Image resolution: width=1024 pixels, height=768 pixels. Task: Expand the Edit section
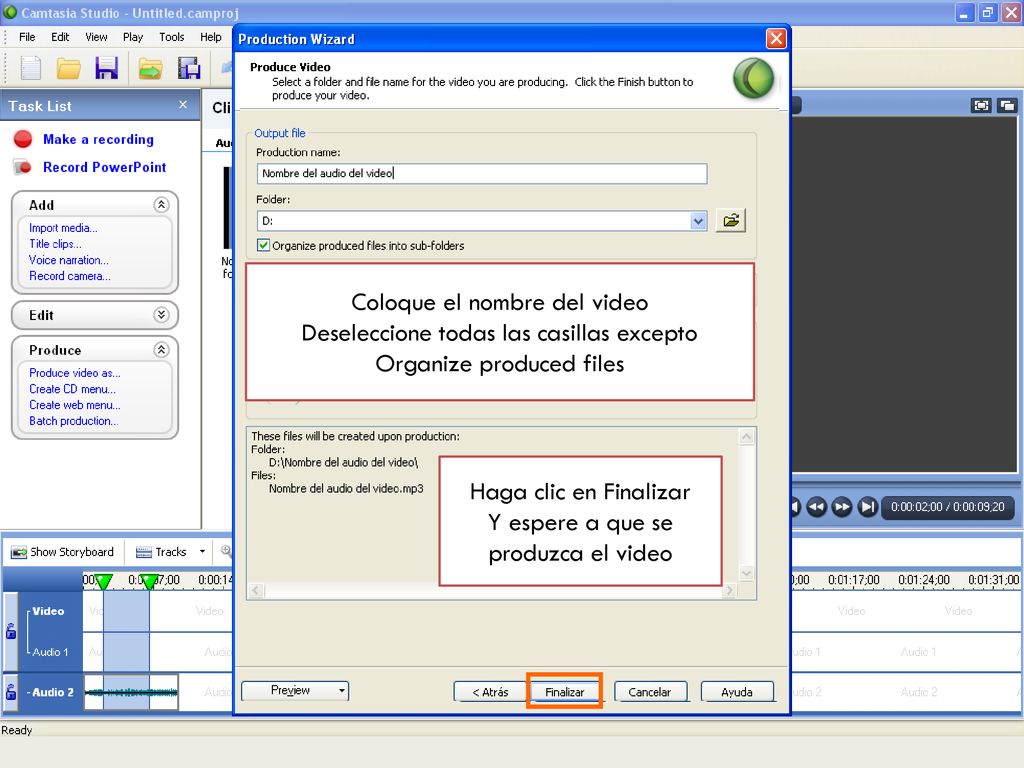(x=161, y=315)
